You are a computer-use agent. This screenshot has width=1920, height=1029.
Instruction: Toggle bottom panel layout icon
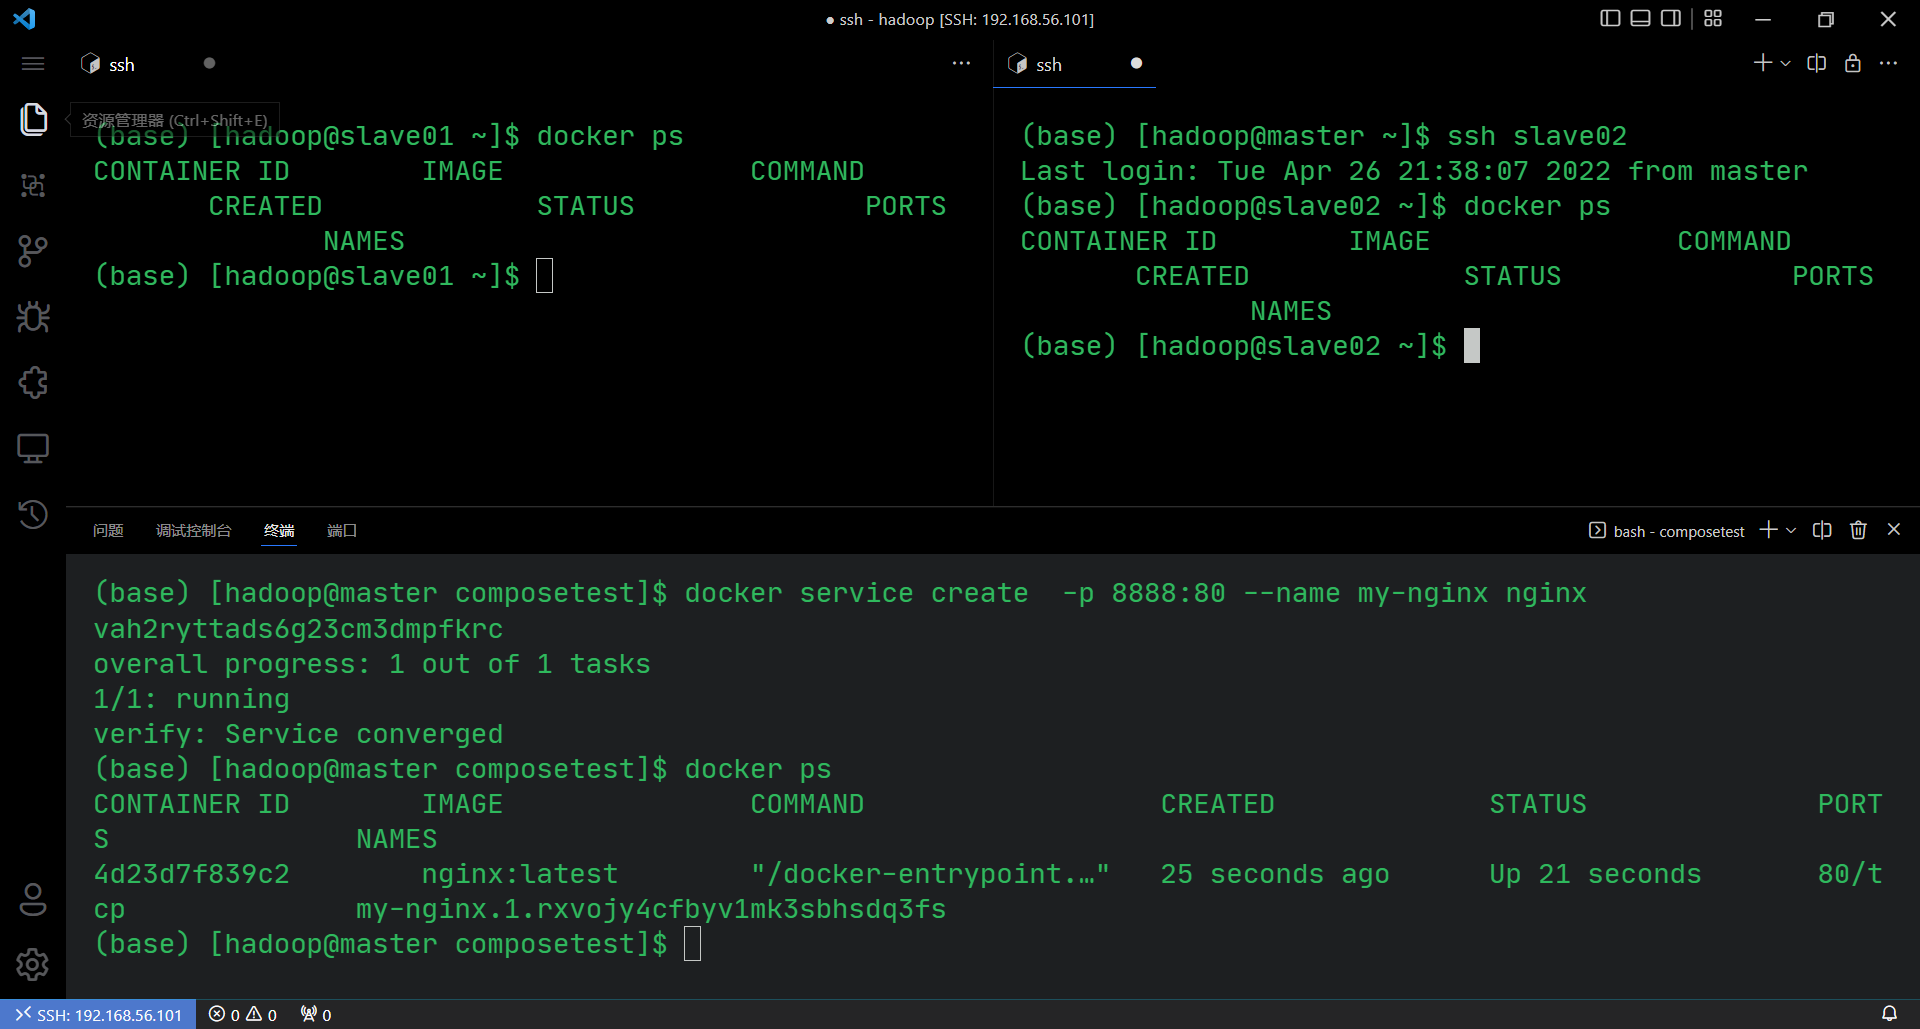1640,19
